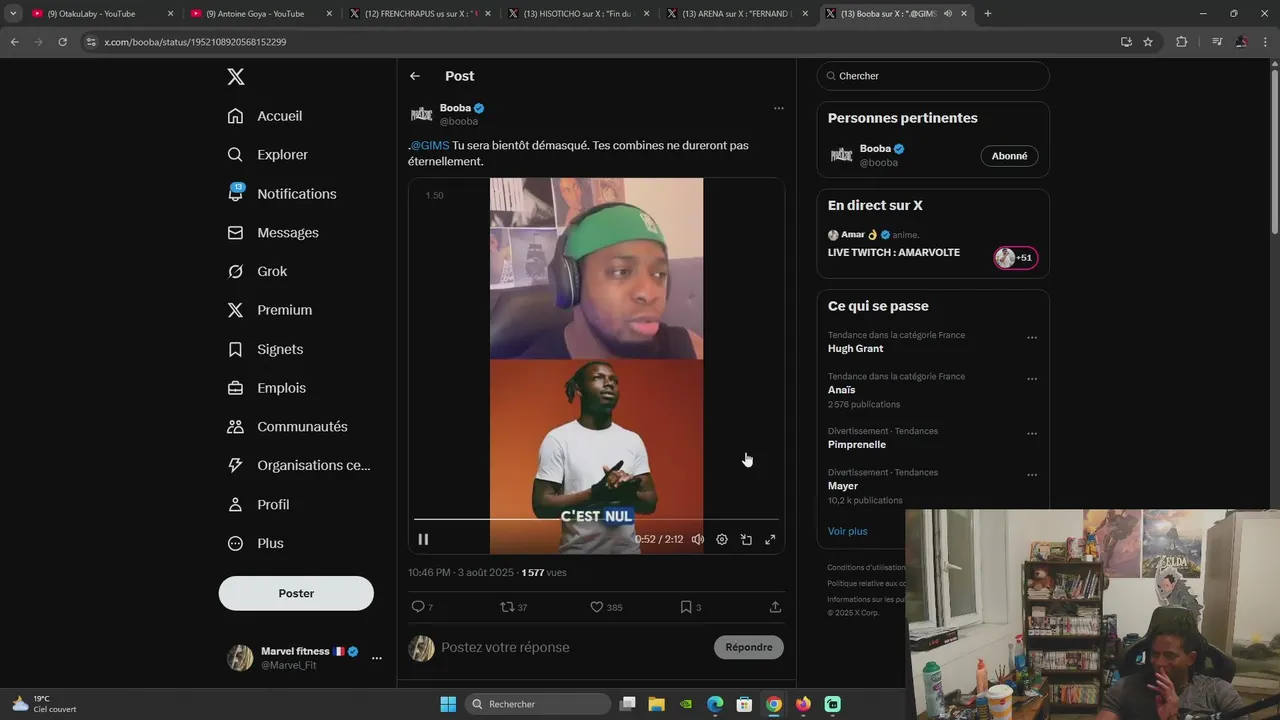Open Explorer from the sidebar
The height and width of the screenshot is (720, 1280).
coord(268,155)
